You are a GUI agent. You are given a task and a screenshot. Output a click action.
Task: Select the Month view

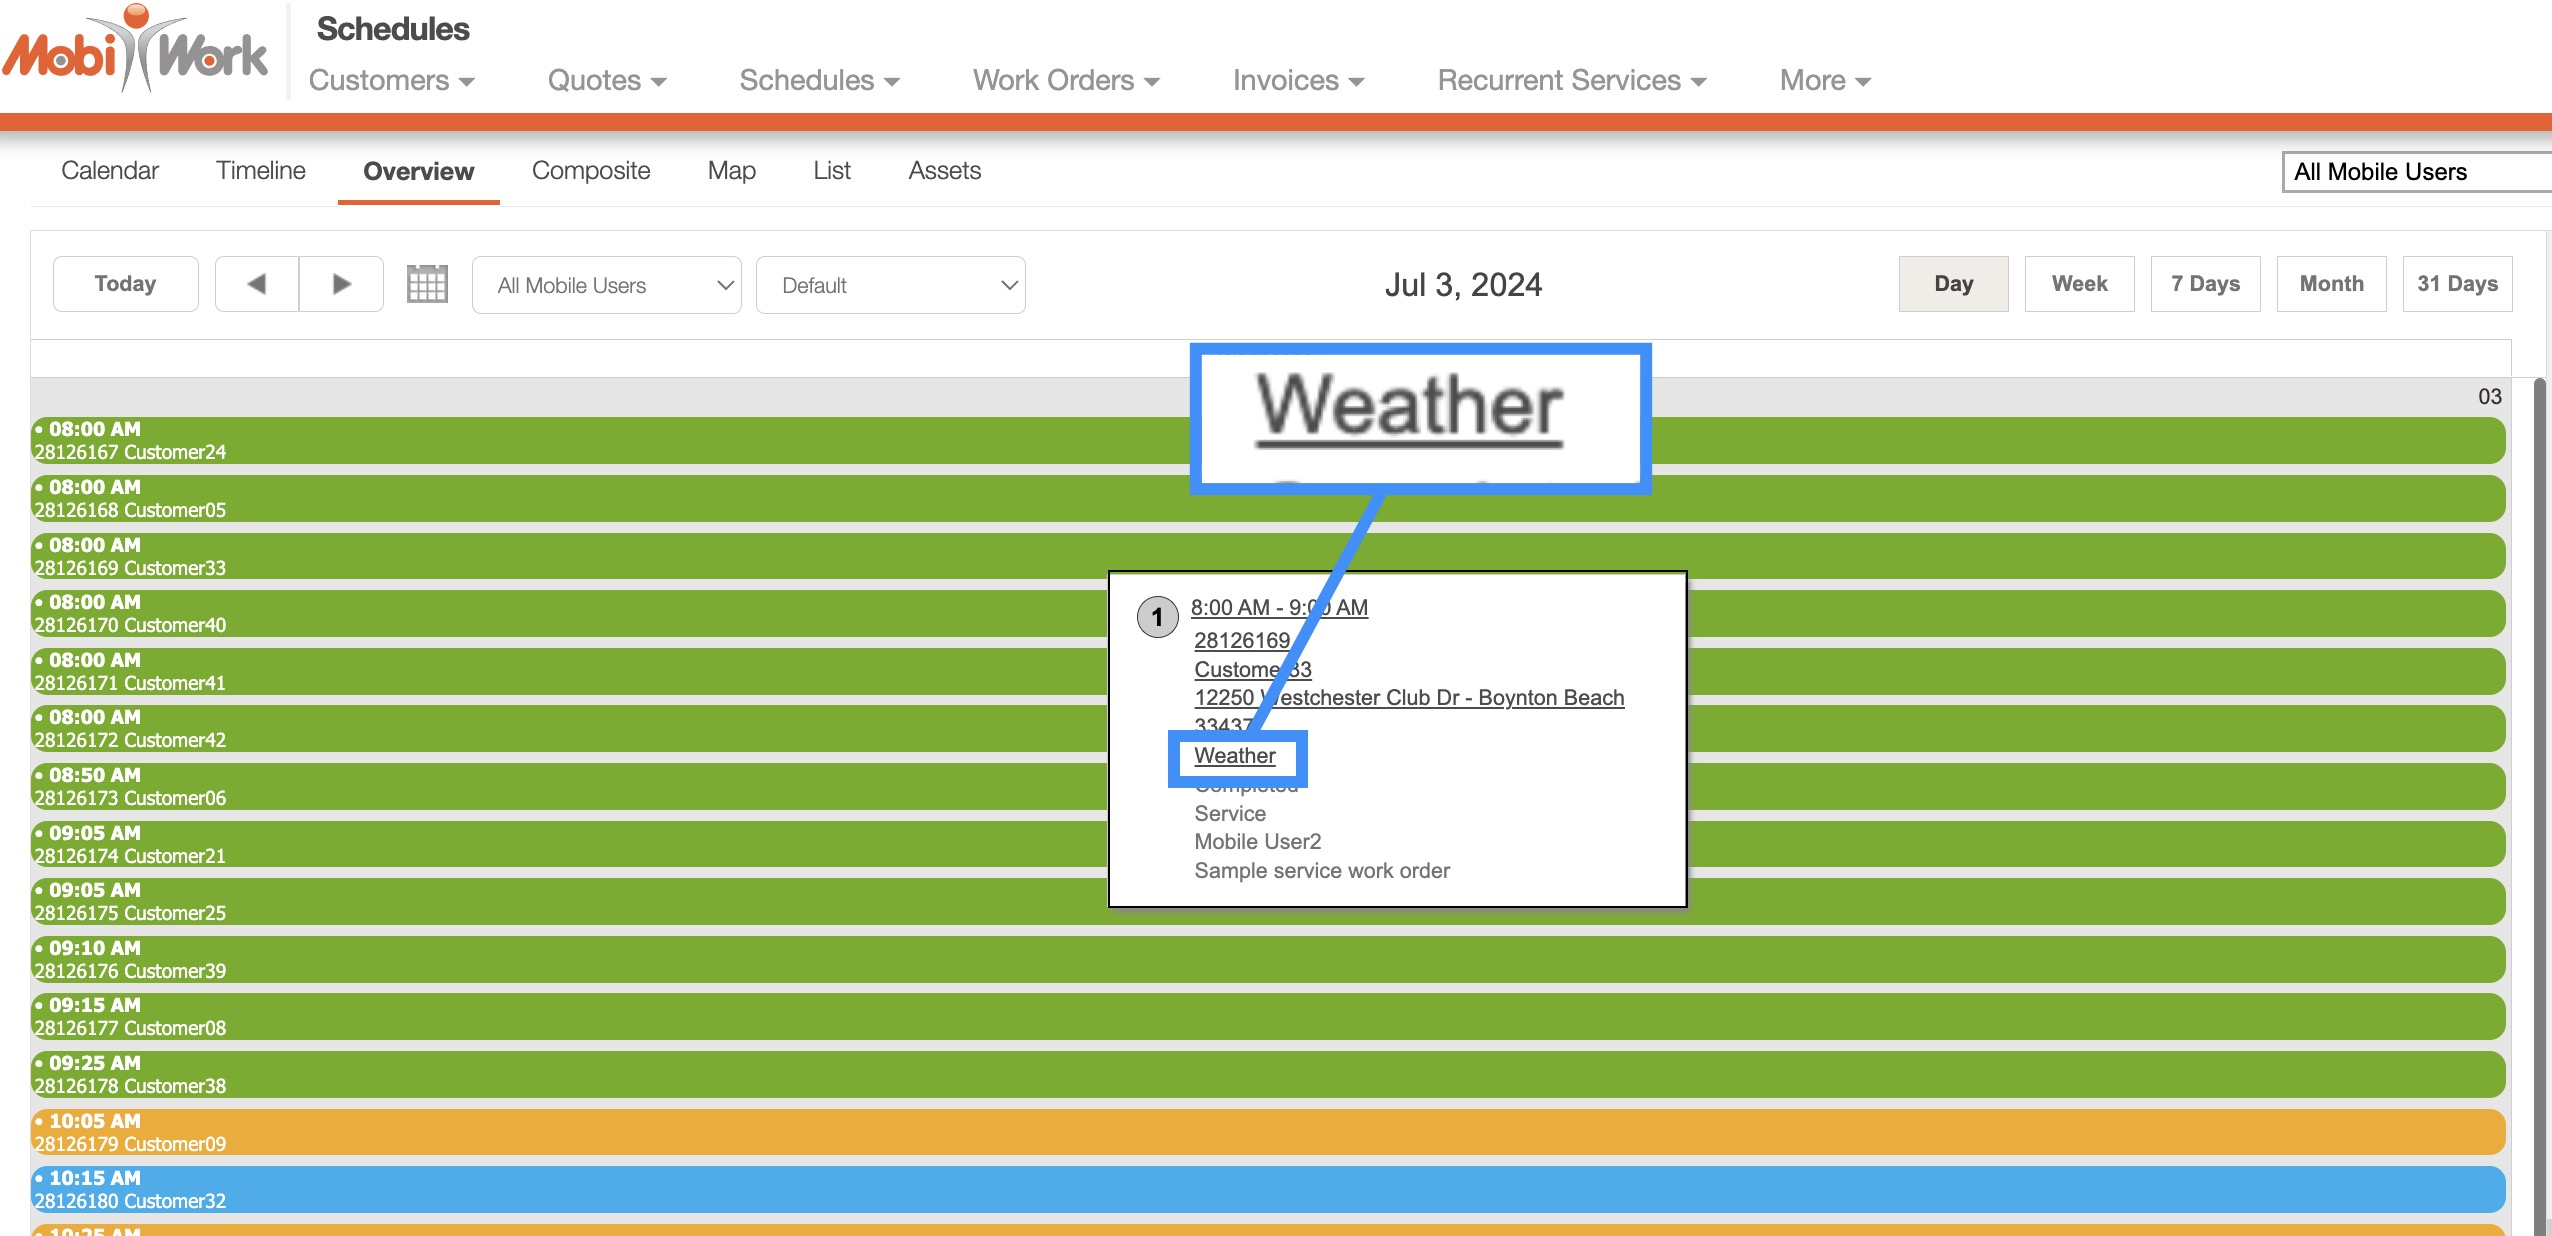pyautogui.click(x=2331, y=284)
